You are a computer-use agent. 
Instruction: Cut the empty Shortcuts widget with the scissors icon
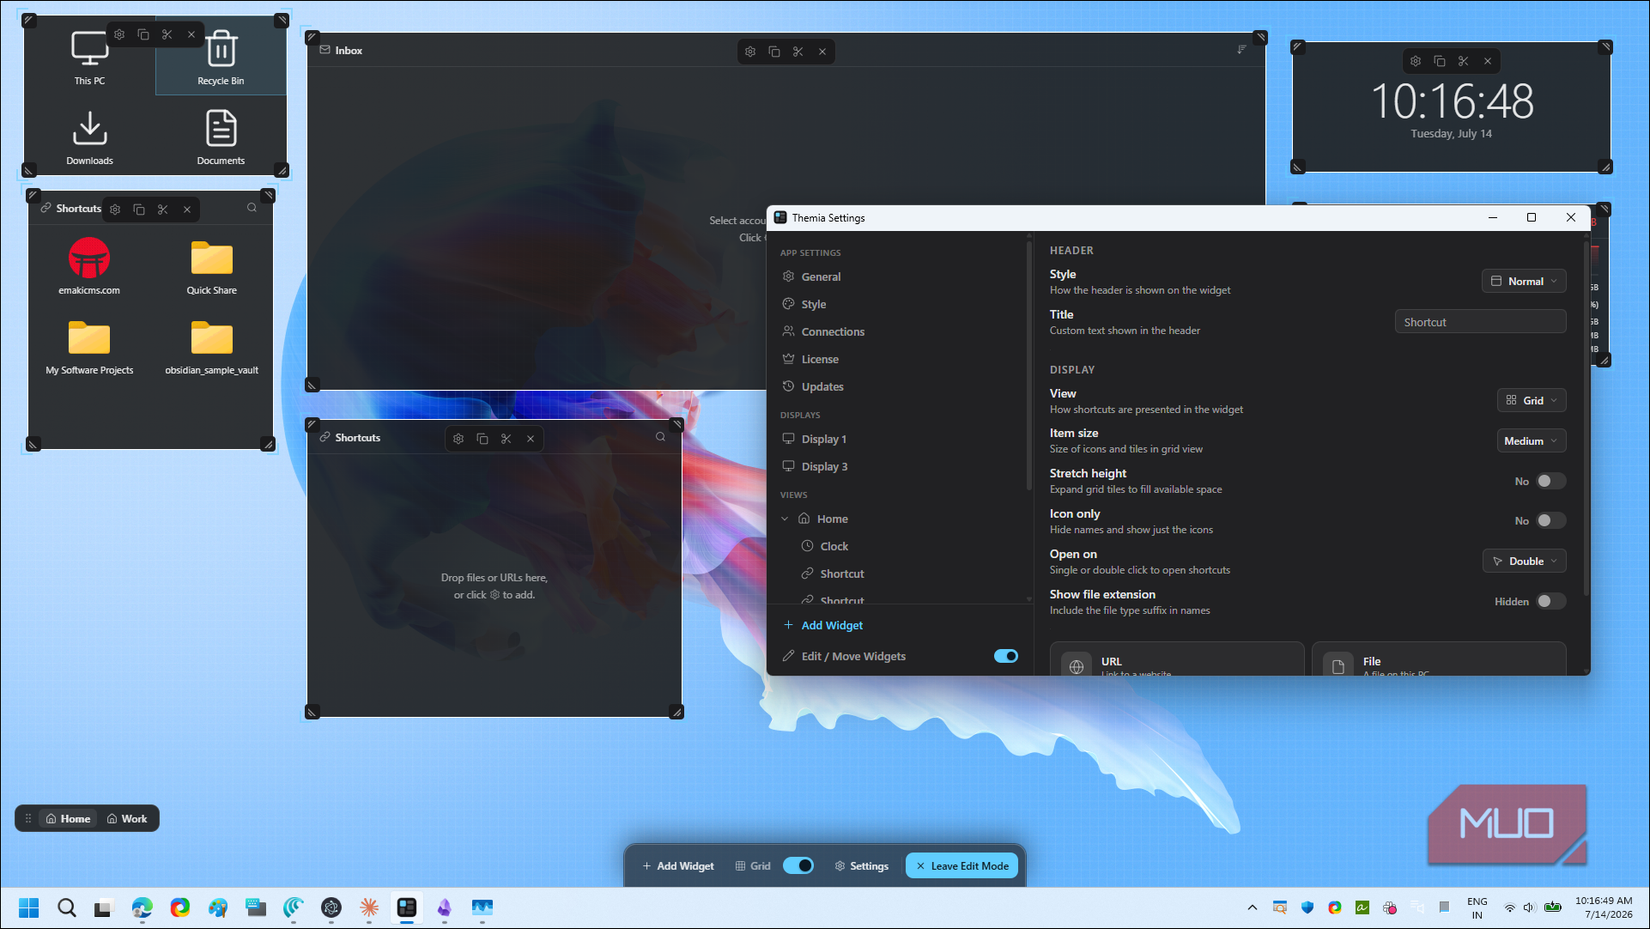506,438
